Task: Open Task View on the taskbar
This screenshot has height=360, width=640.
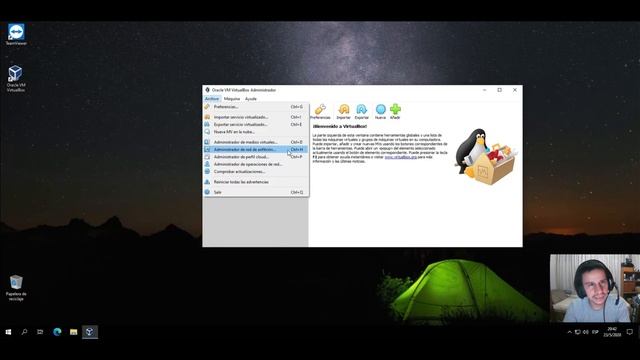Action: coord(40,332)
